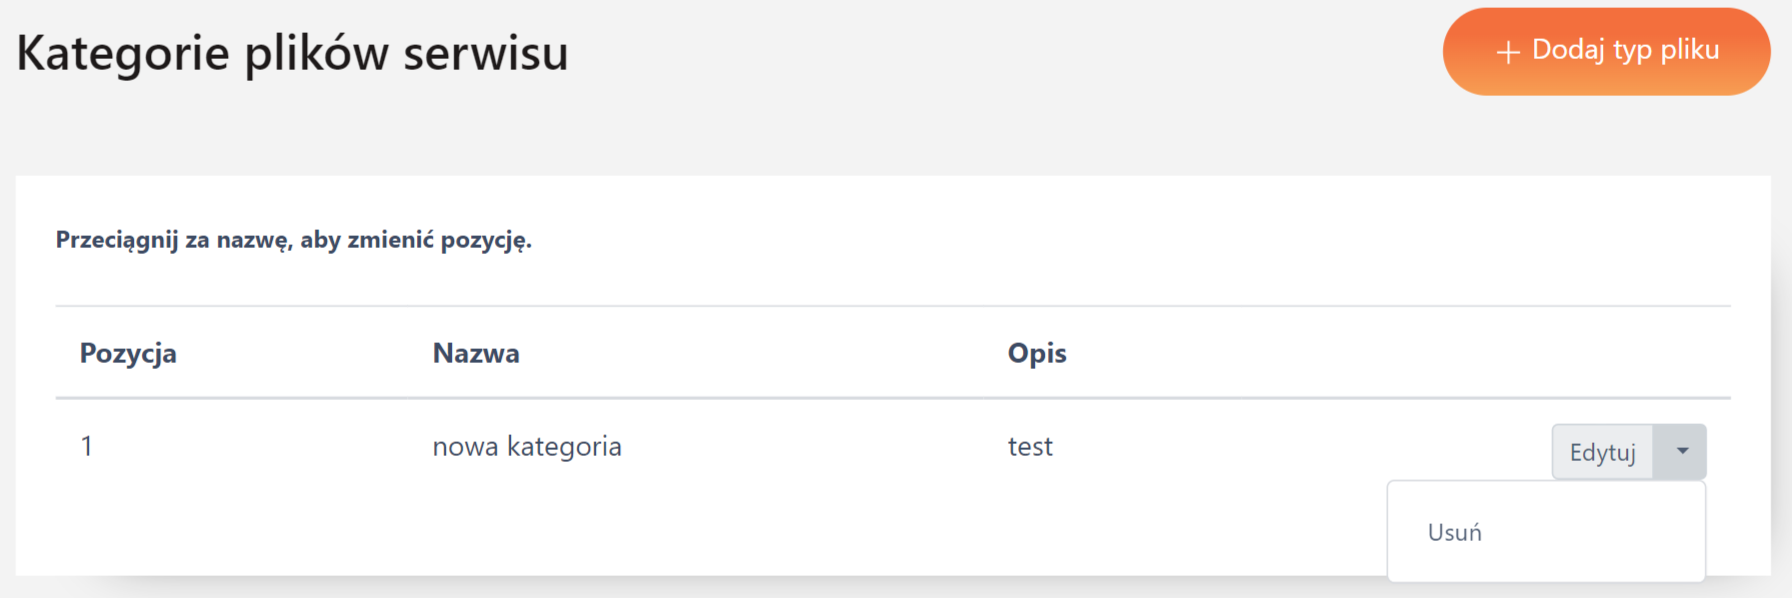Click the word 'plików' in the title

tap(316, 53)
